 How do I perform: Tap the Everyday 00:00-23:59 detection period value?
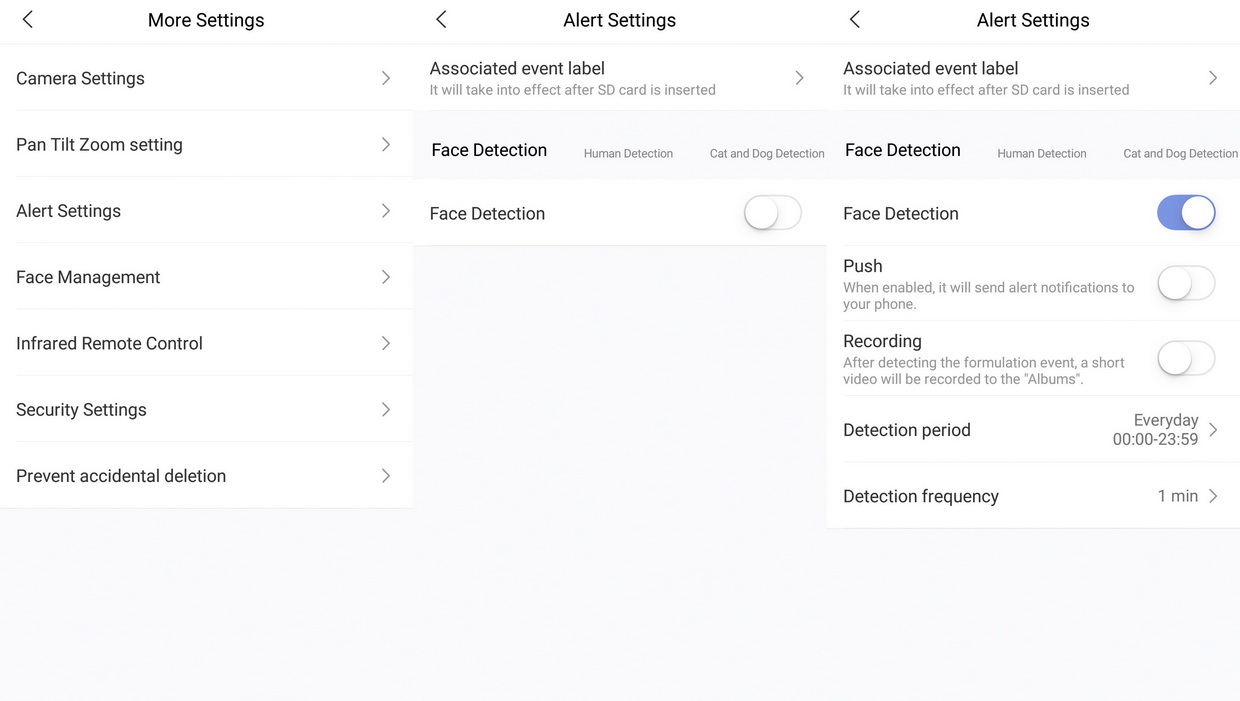[1156, 430]
